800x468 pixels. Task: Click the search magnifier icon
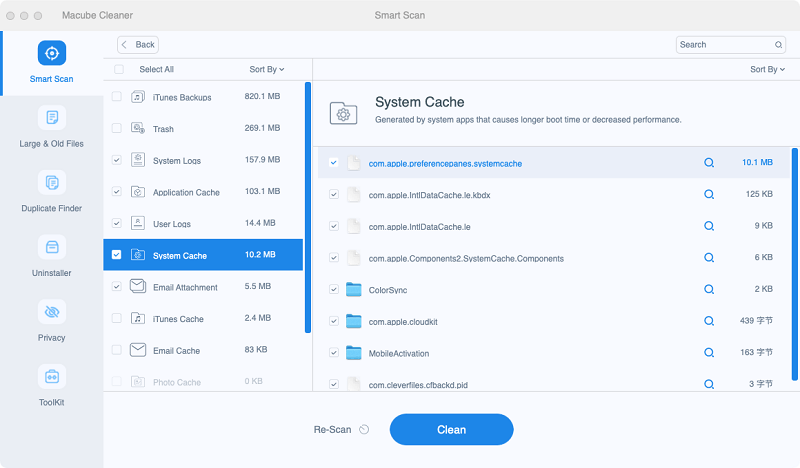point(778,45)
